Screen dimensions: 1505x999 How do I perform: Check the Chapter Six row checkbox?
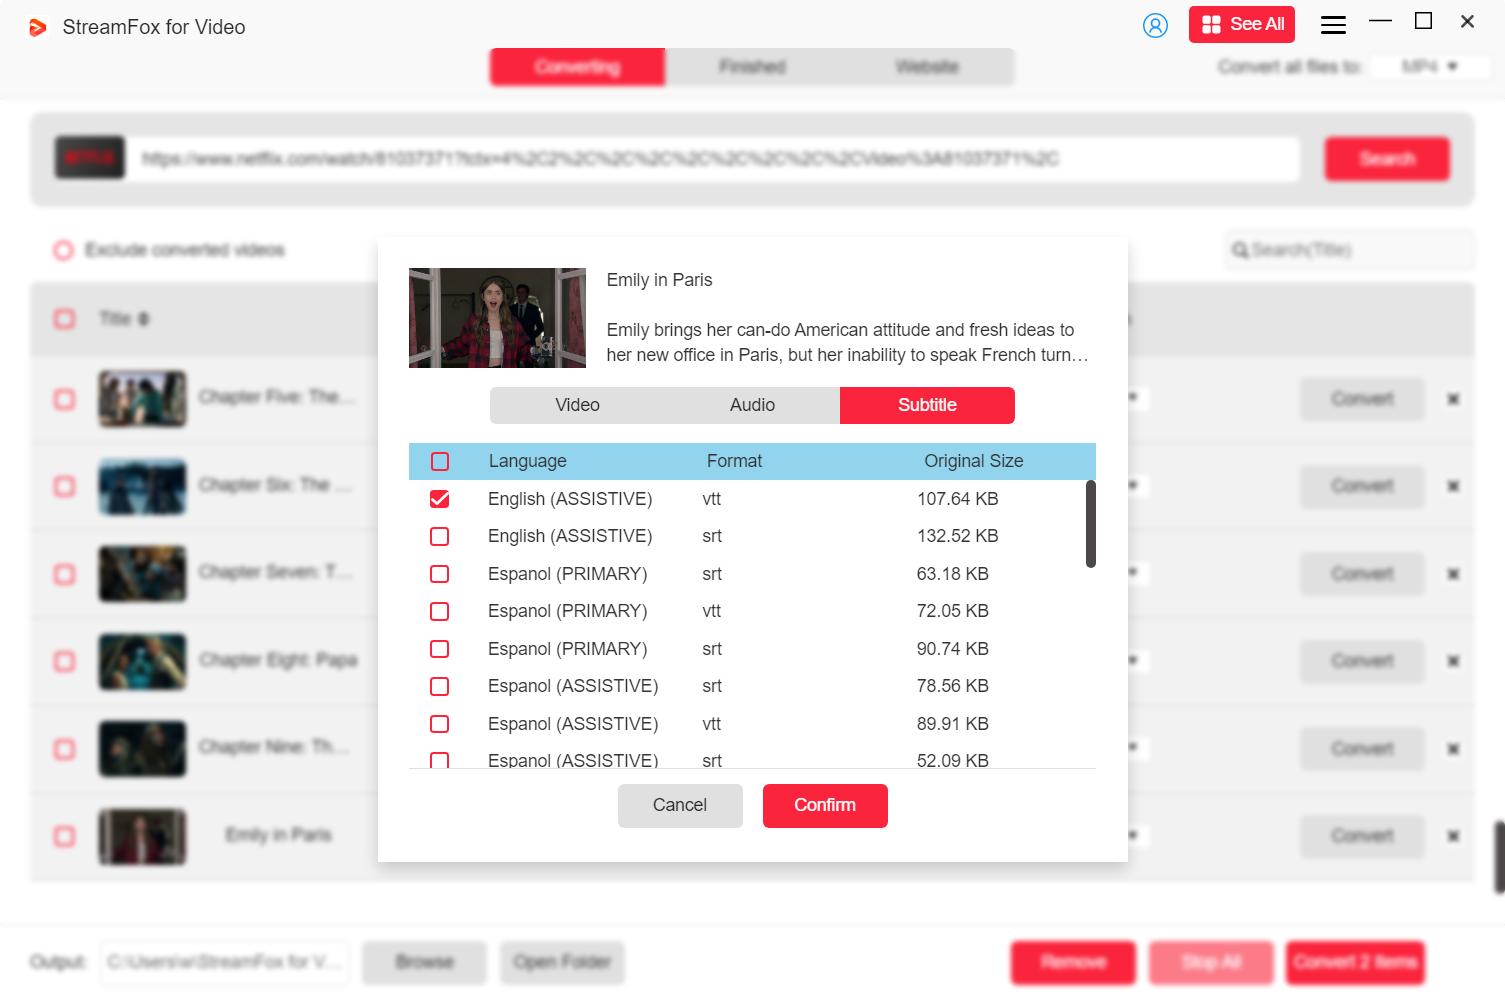[65, 486]
